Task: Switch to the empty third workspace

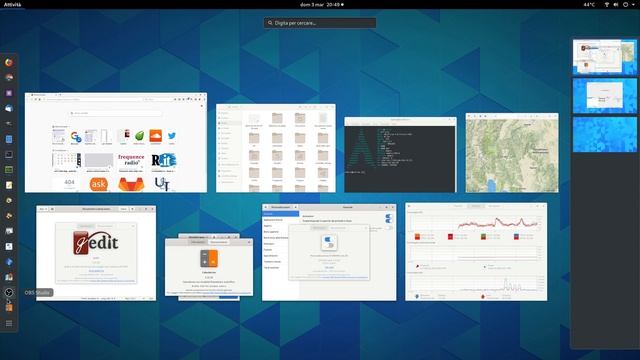Action: (604, 134)
